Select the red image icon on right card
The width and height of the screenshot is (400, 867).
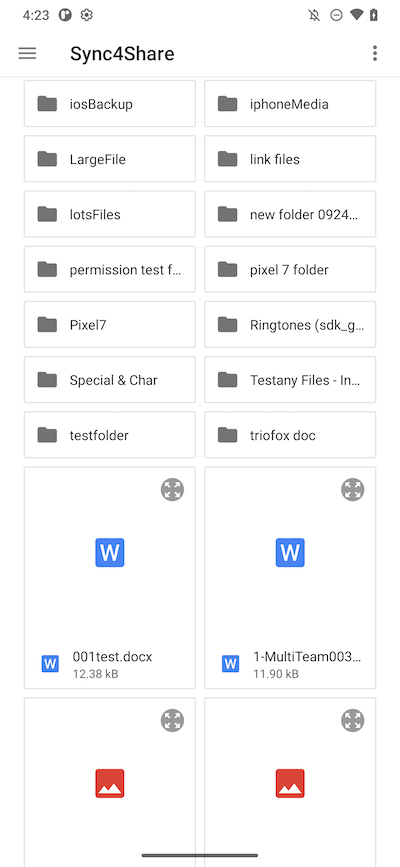coord(290,783)
